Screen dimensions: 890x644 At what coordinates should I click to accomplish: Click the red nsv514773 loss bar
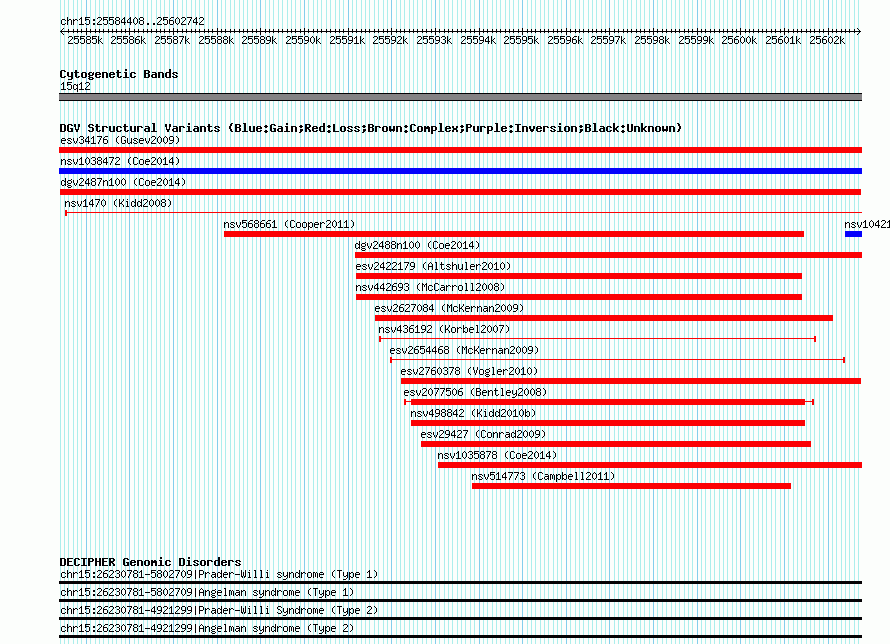(x=631, y=486)
